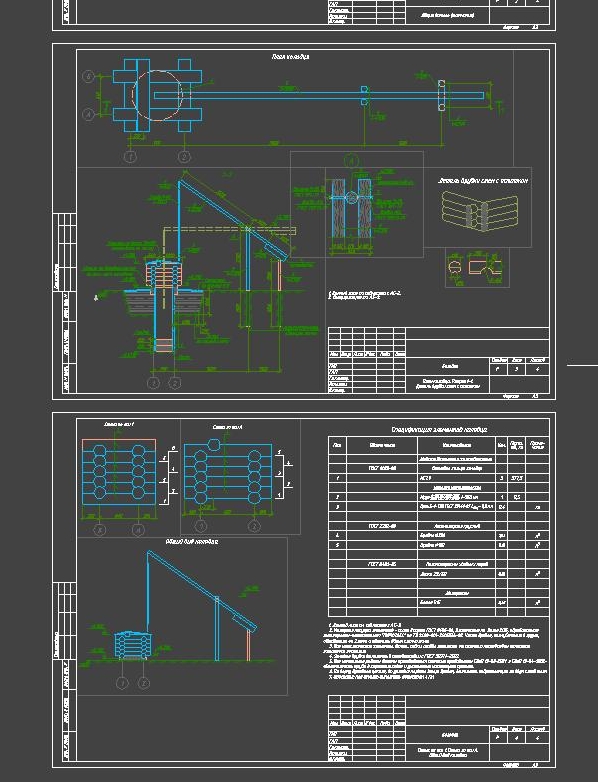Select the dashed circle in the well plan

[157, 95]
